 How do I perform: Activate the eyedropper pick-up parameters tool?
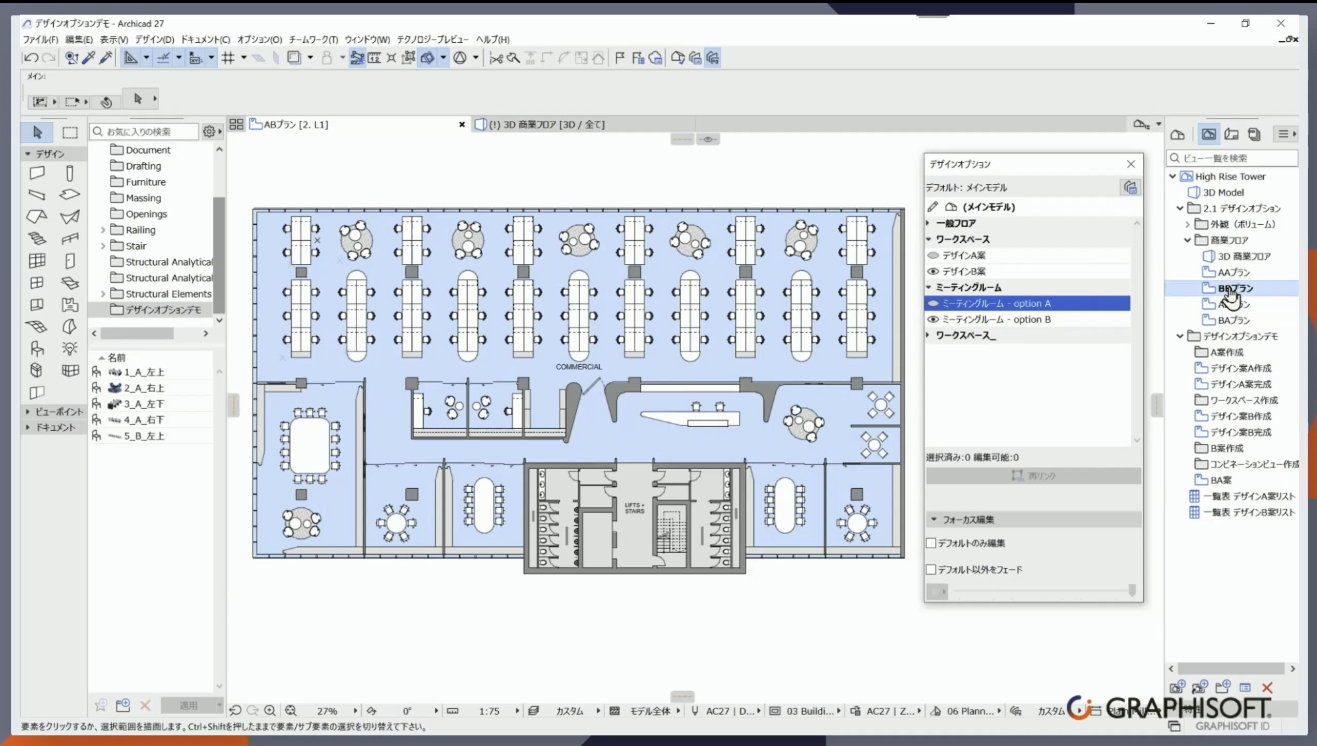(x=91, y=57)
